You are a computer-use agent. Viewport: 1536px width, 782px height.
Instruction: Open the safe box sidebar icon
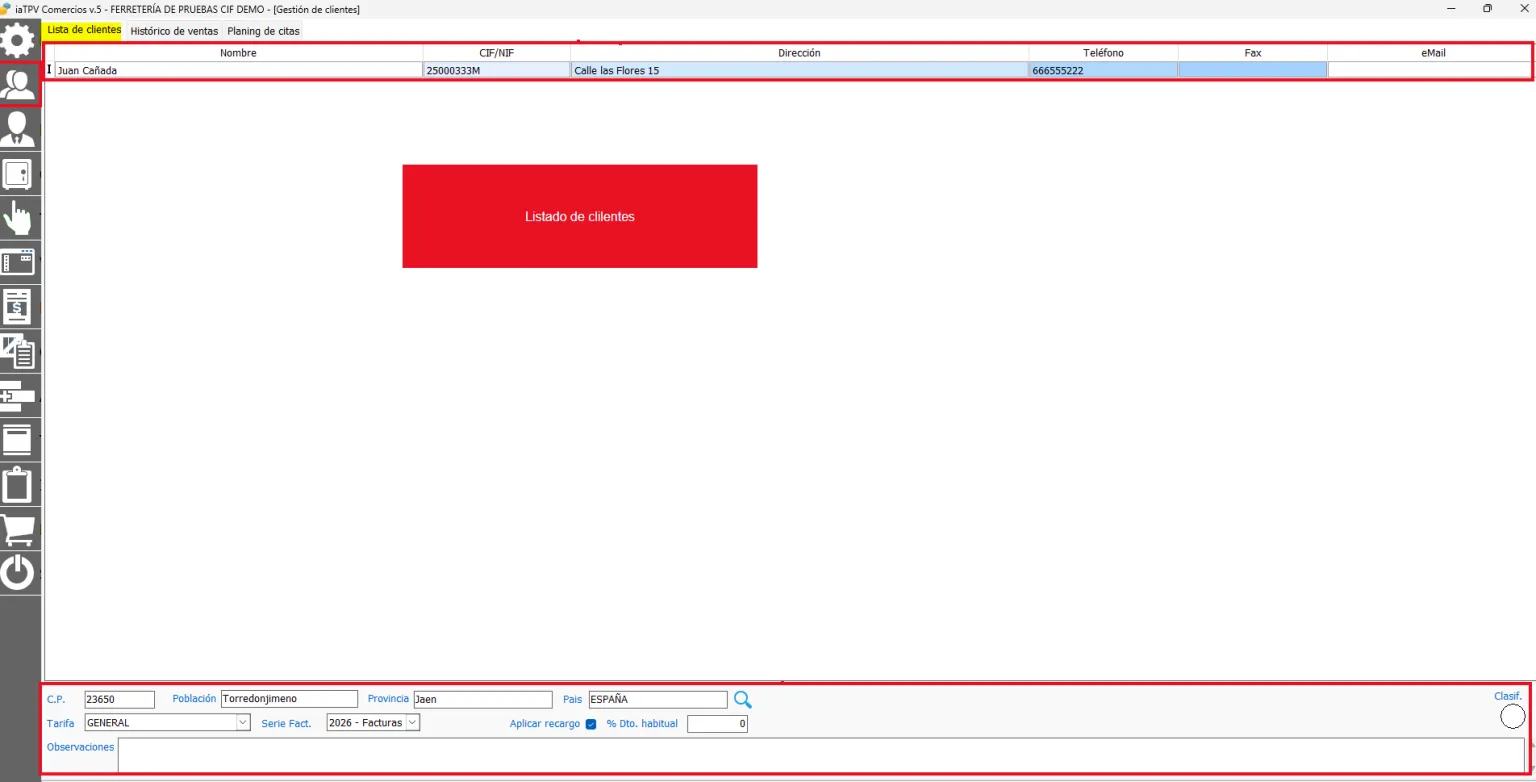(x=18, y=173)
